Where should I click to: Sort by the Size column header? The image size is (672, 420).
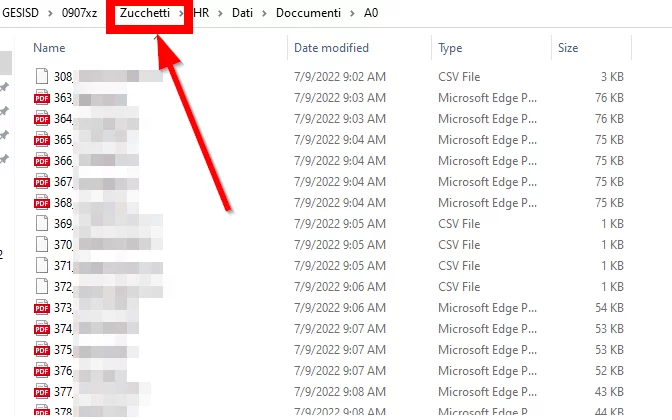tap(568, 48)
